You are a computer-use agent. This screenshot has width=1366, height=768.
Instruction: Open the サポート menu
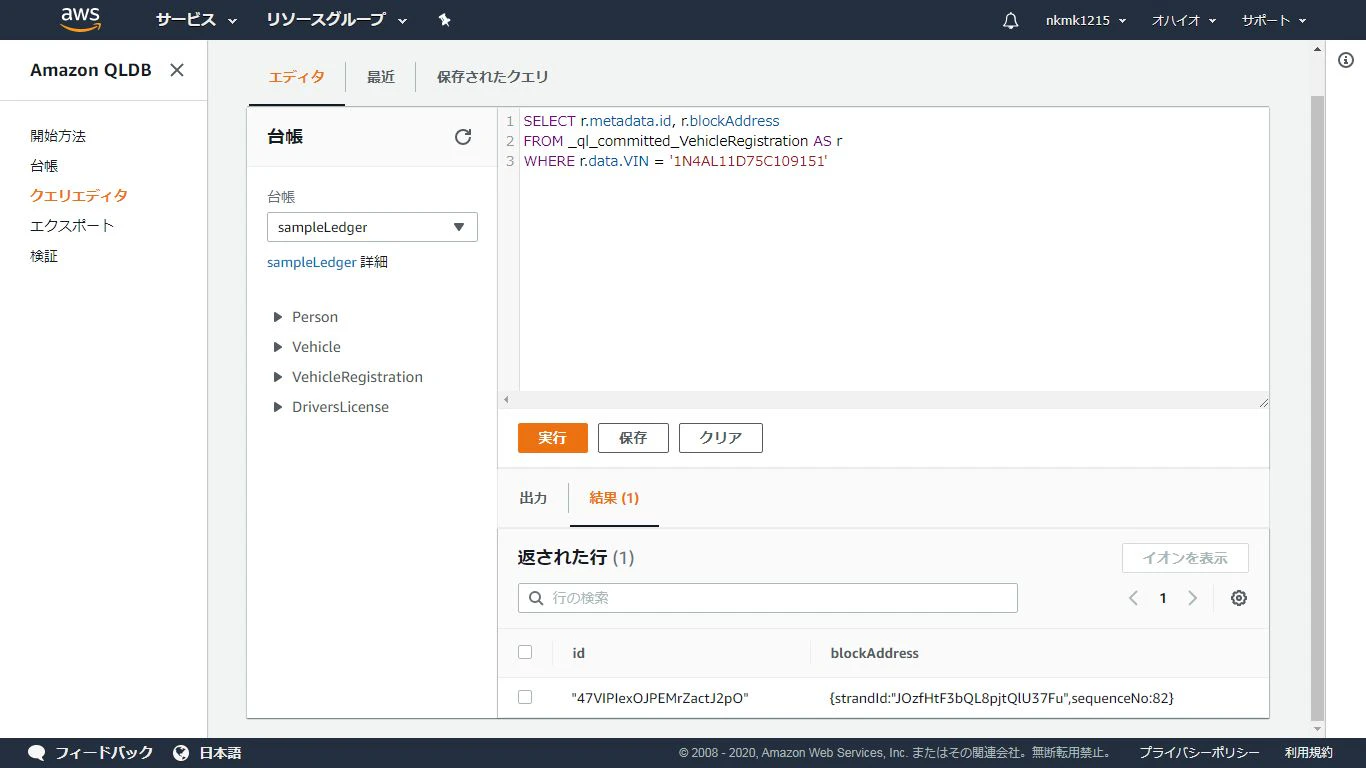(x=1274, y=20)
